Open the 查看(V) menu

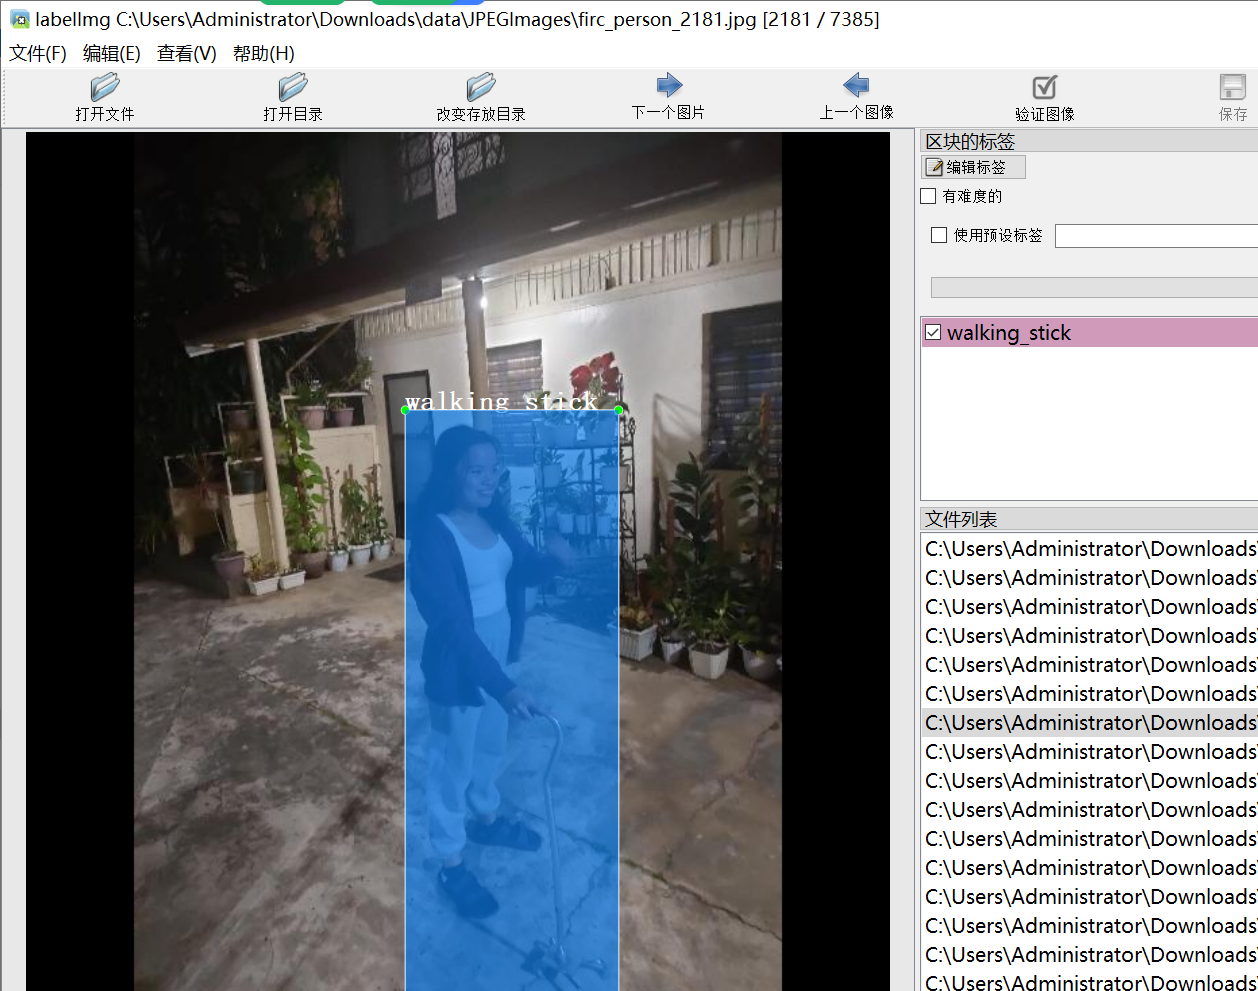coord(187,53)
